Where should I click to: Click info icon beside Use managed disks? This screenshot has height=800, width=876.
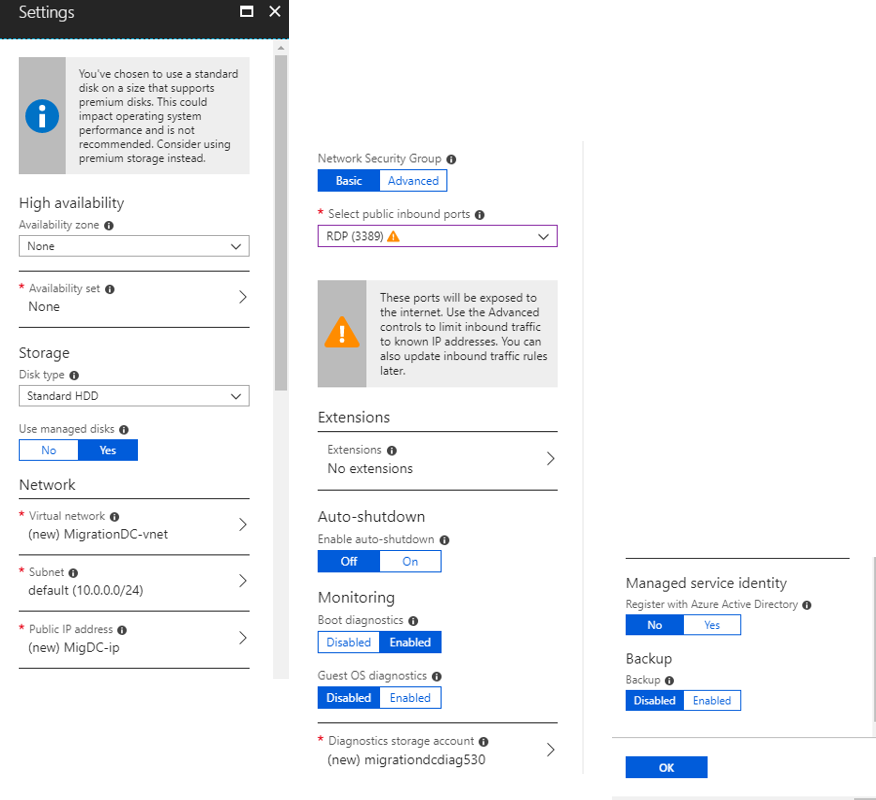click(x=124, y=430)
